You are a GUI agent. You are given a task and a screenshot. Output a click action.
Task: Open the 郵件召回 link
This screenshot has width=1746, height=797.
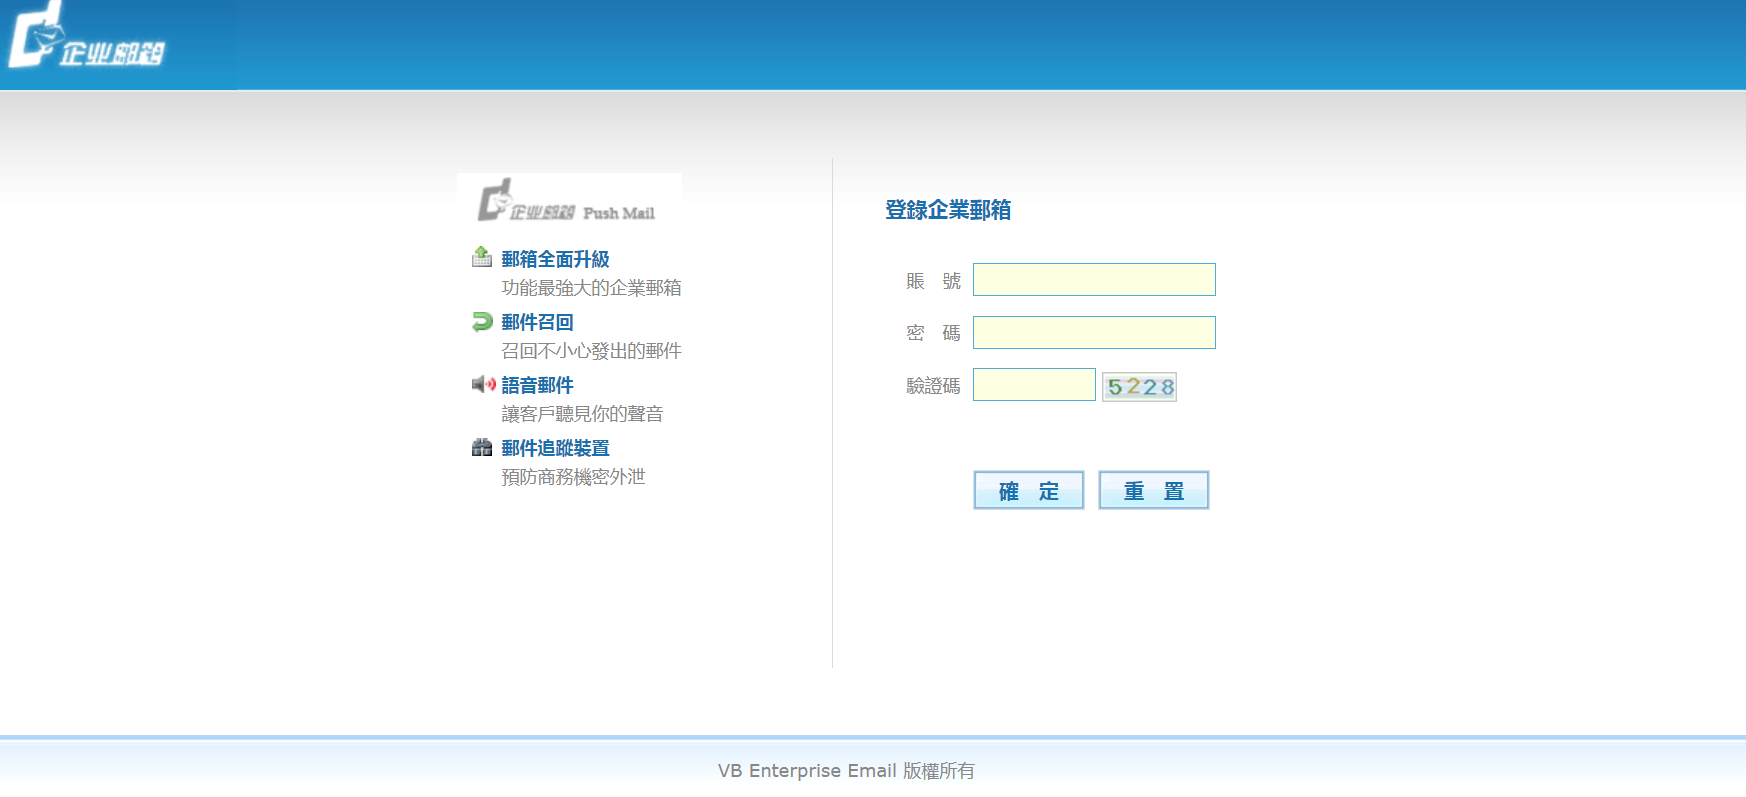[537, 322]
